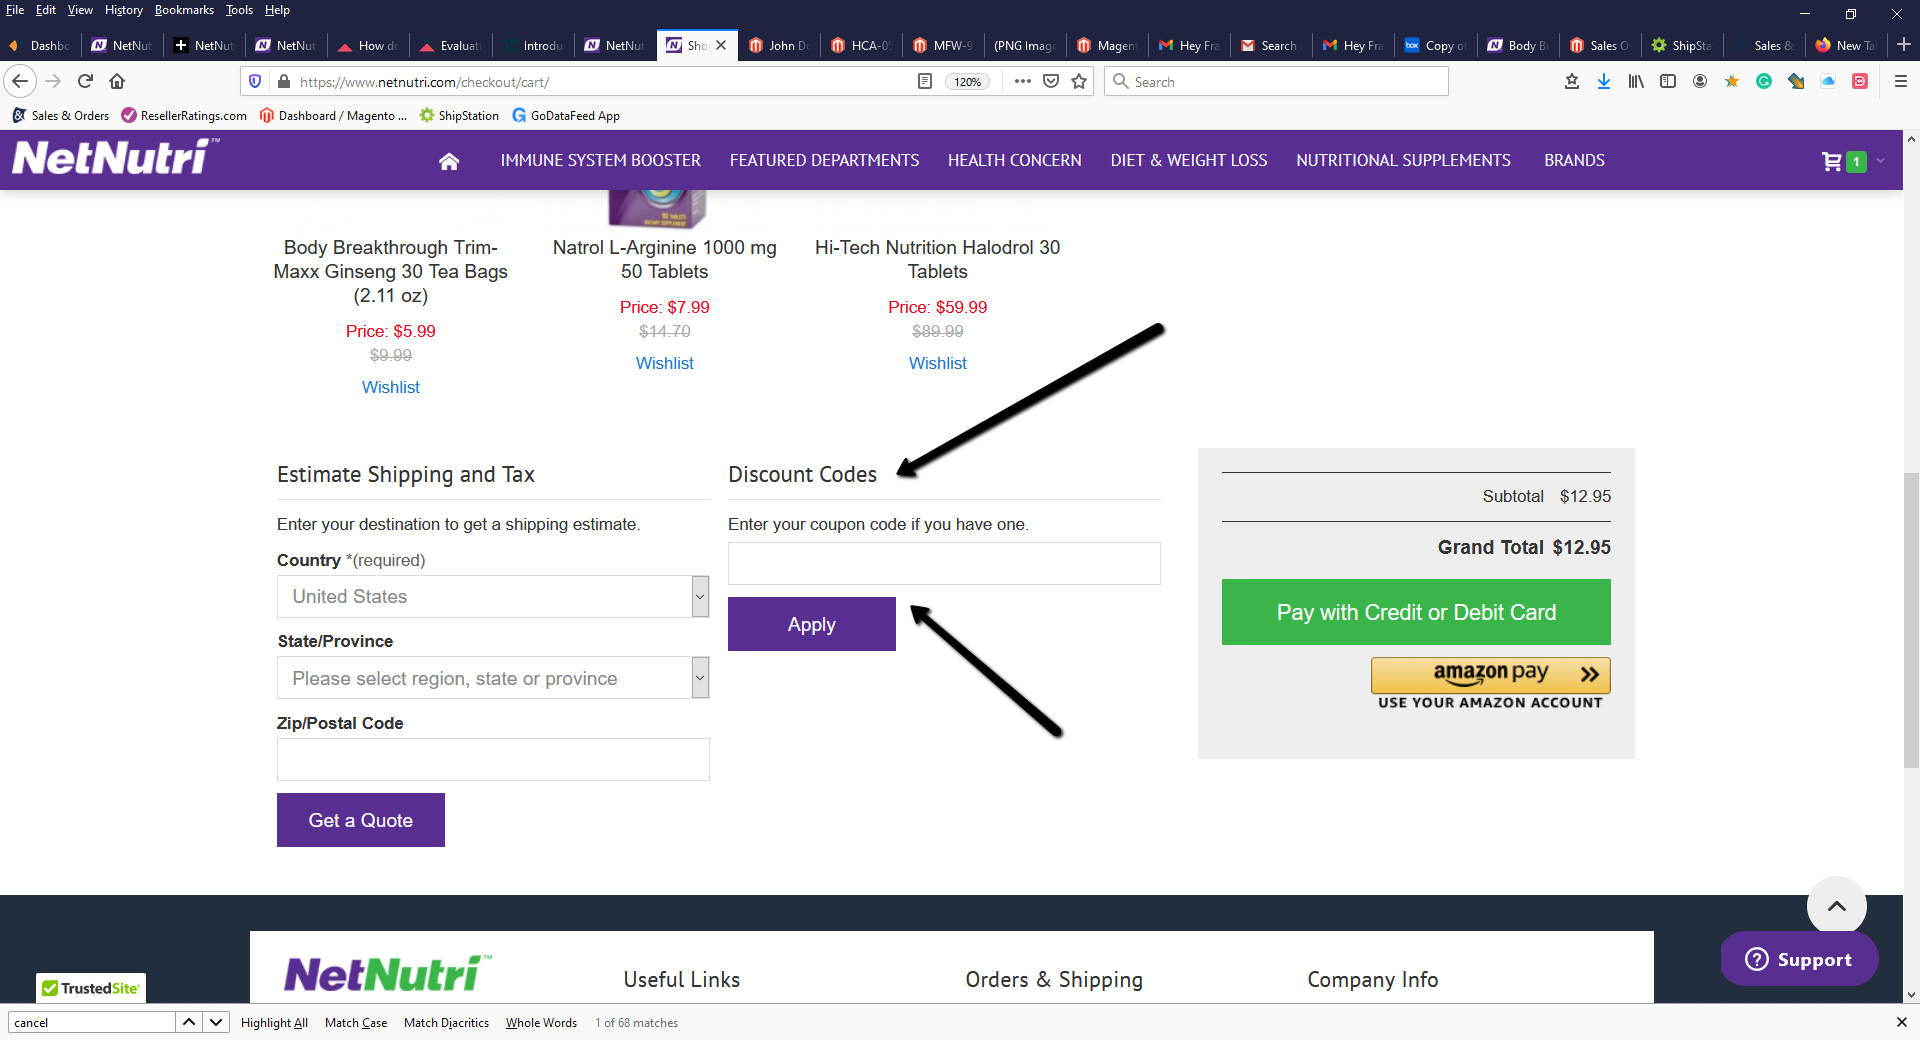Open the shopping cart icon
Viewport: 1920px width, 1040px height.
[1832, 161]
